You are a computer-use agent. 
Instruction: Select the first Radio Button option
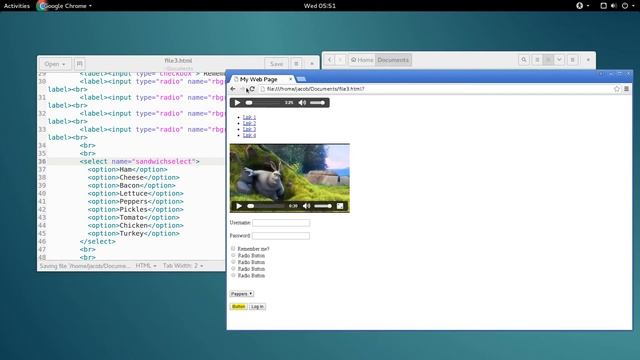[x=233, y=255]
